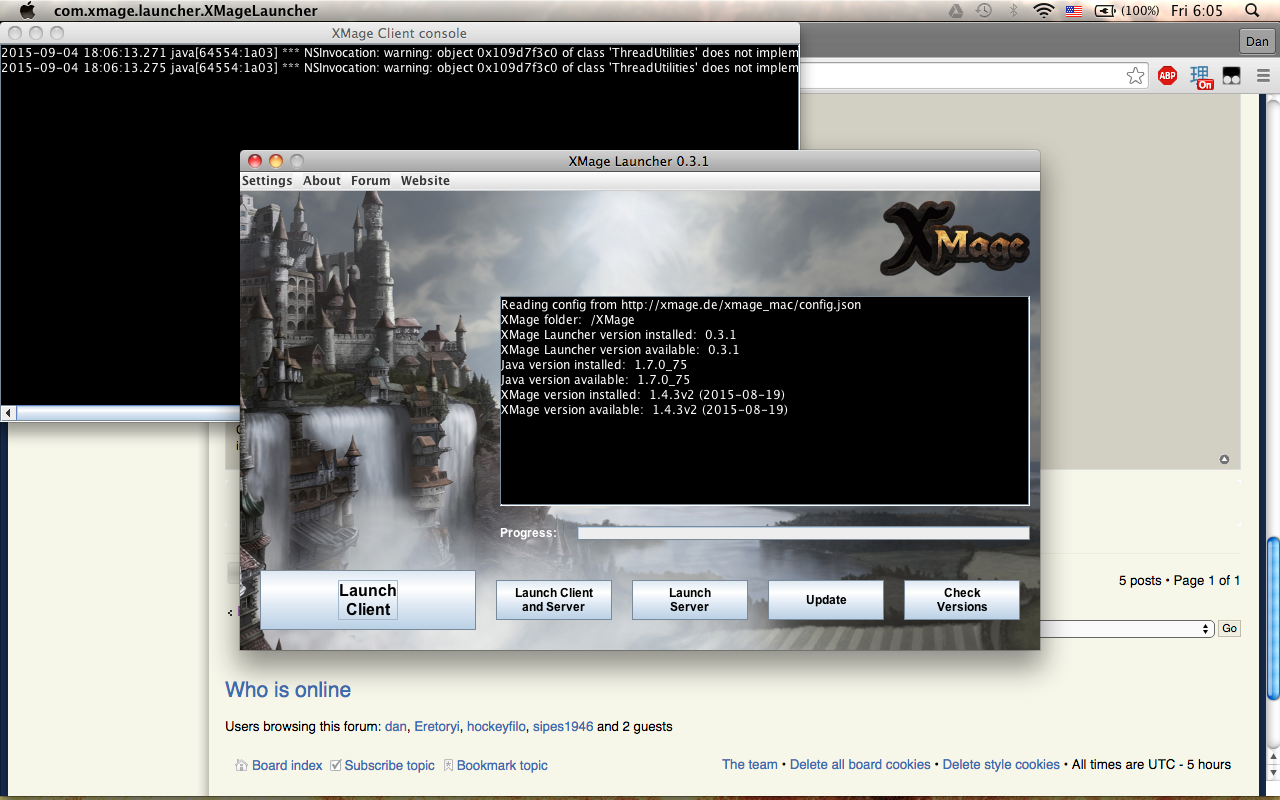
Task: Click console scrollbar left arrow
Action: click(8, 413)
